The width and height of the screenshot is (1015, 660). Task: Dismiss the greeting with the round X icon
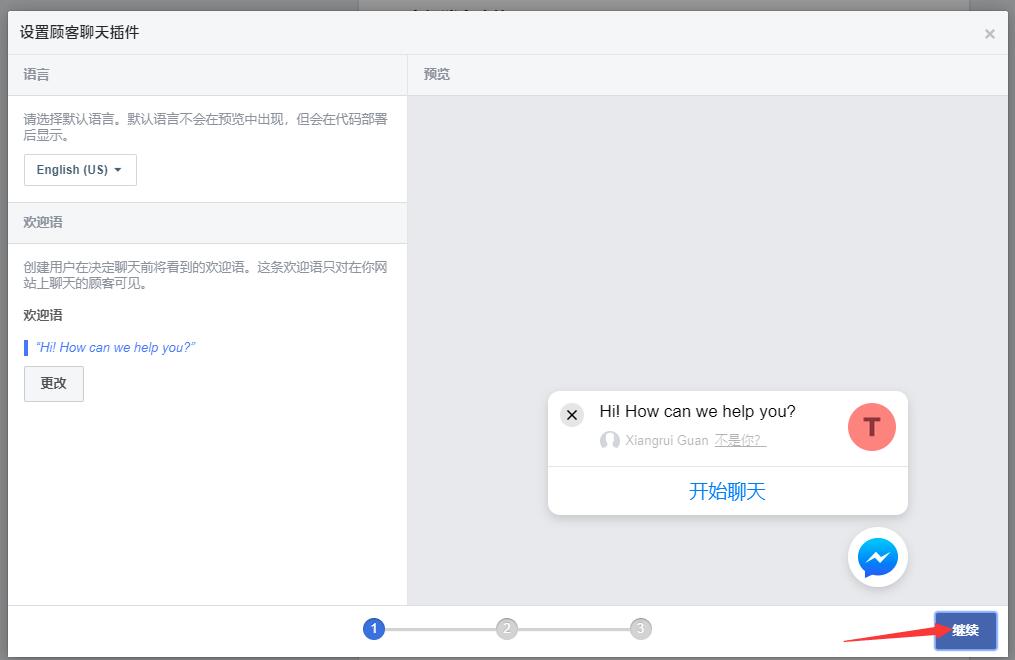(x=572, y=415)
